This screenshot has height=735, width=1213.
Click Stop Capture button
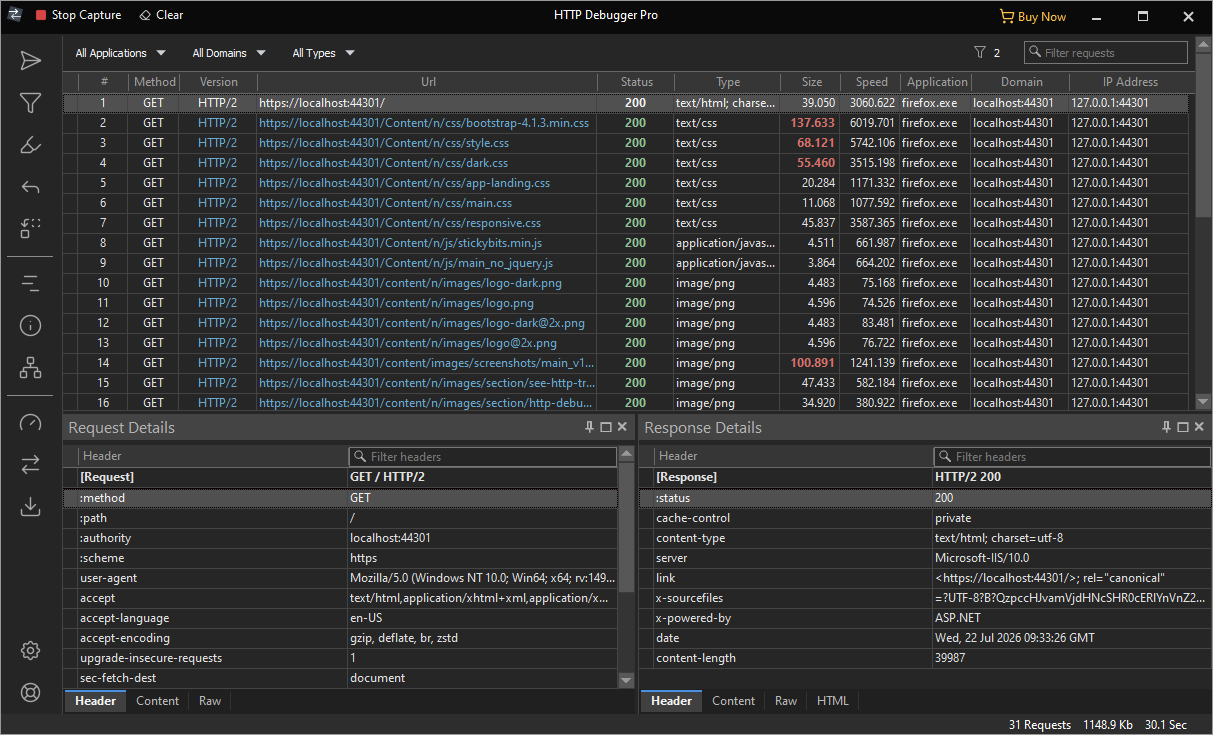(78, 15)
